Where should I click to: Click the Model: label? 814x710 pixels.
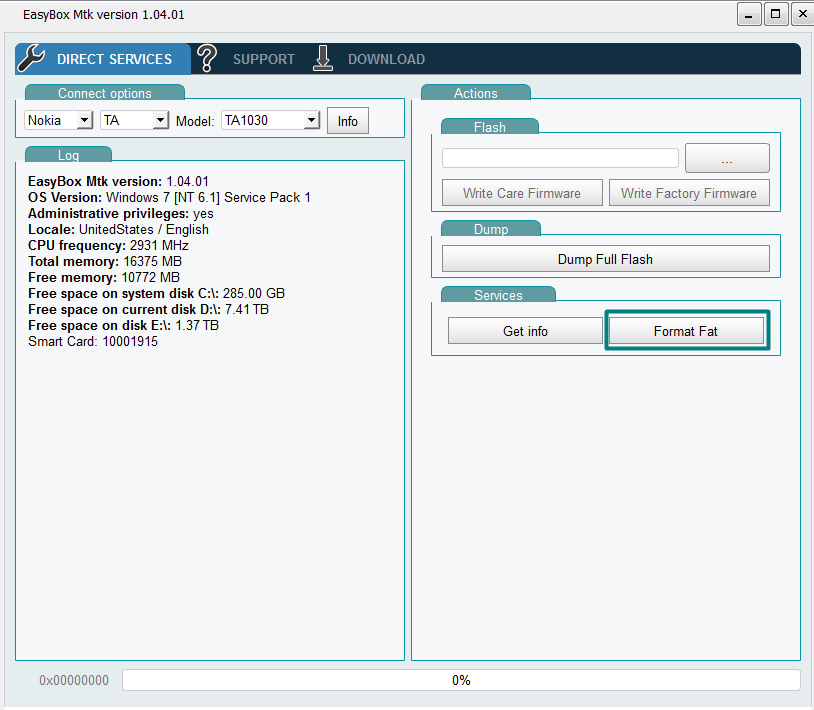(x=195, y=121)
